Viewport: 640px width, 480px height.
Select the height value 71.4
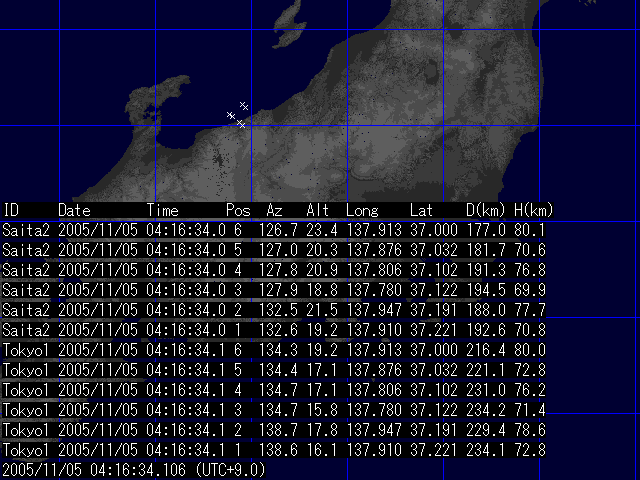tap(530, 410)
